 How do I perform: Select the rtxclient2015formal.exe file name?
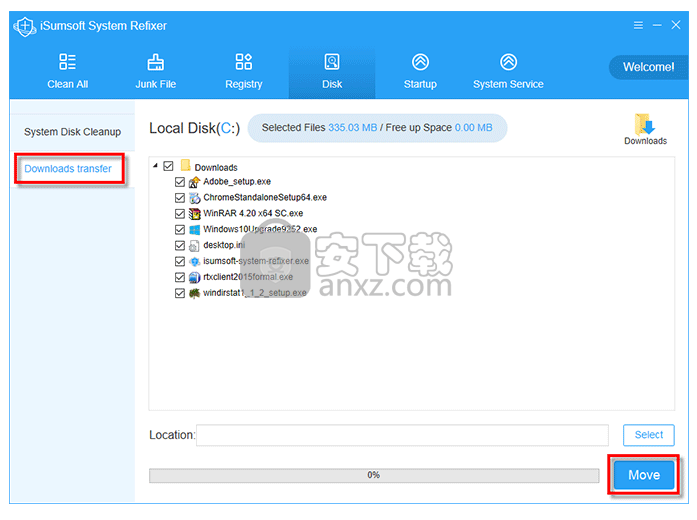point(248,277)
